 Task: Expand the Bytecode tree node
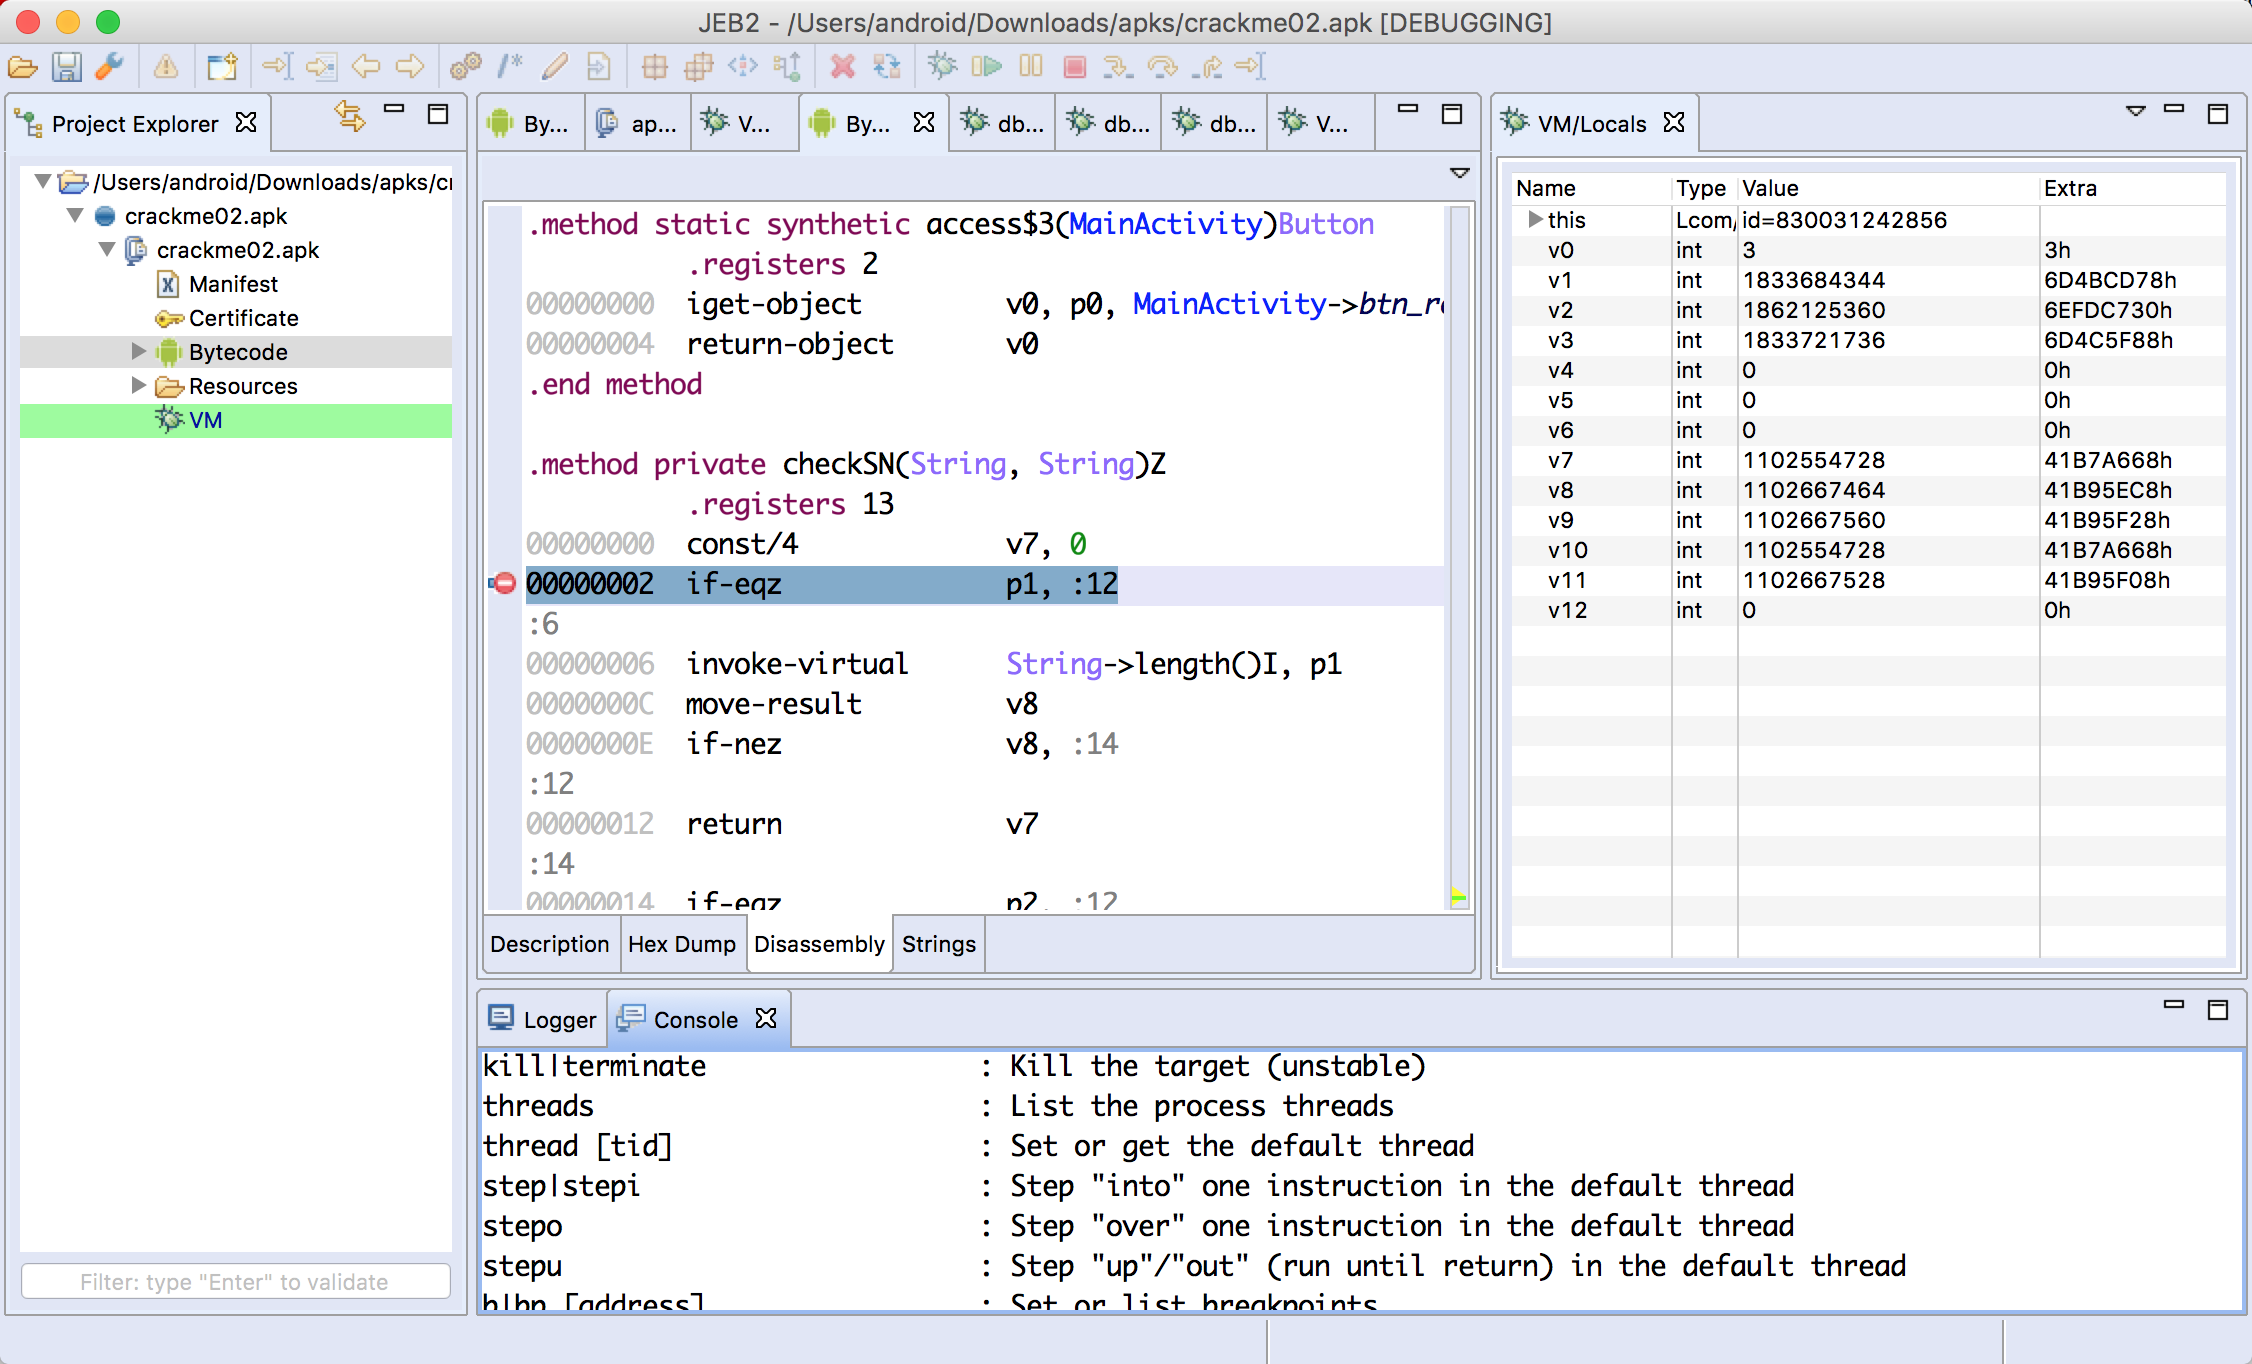coord(139,351)
